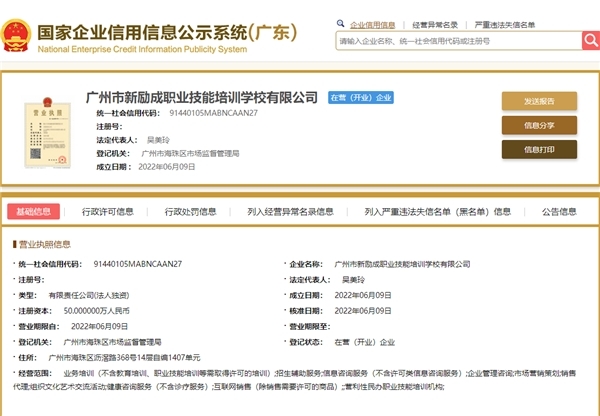Screen dimensions: 600x416
Task: Click the 营业执照信息 section heading
Action: tap(44, 244)
